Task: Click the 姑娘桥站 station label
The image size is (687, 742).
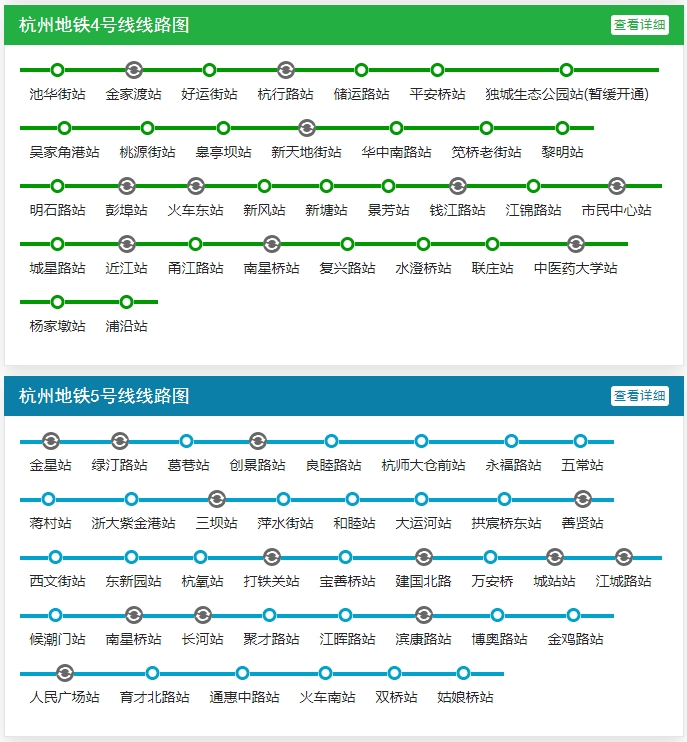Action: tap(465, 698)
